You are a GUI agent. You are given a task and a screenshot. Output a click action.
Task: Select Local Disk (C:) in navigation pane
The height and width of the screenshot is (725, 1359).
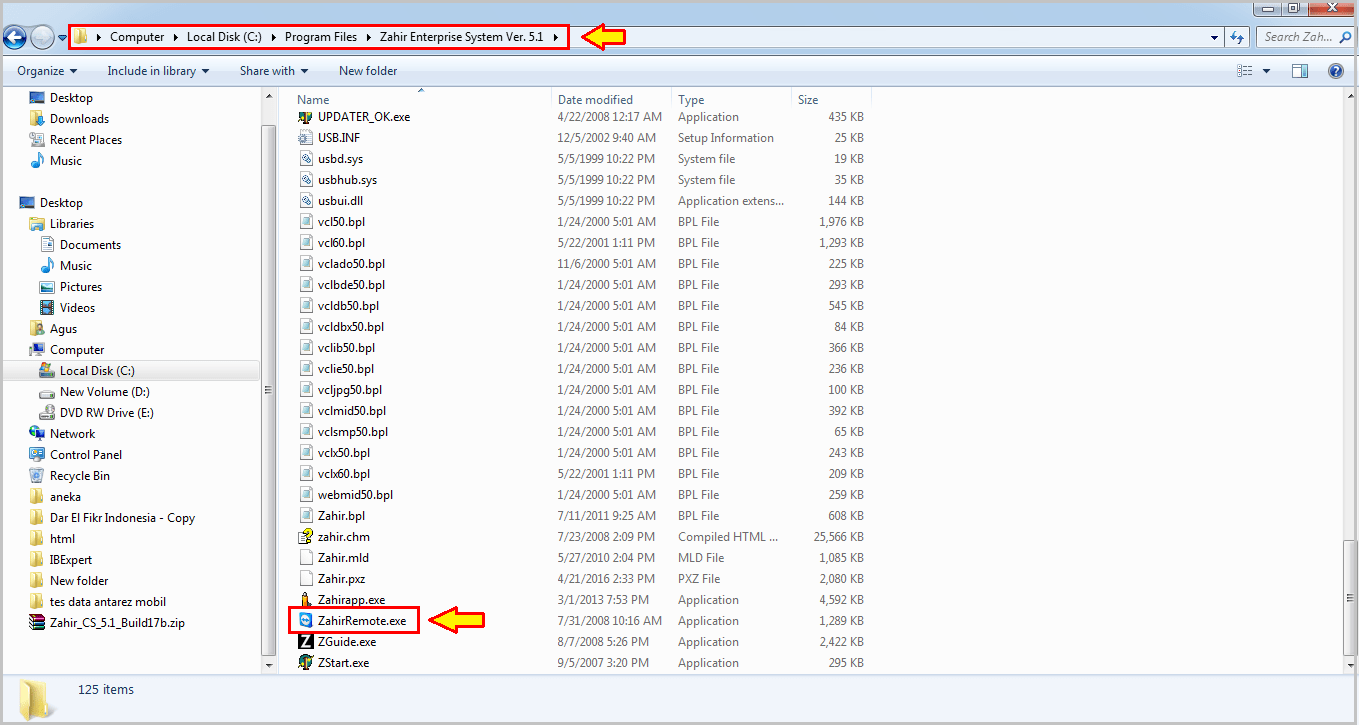point(97,371)
